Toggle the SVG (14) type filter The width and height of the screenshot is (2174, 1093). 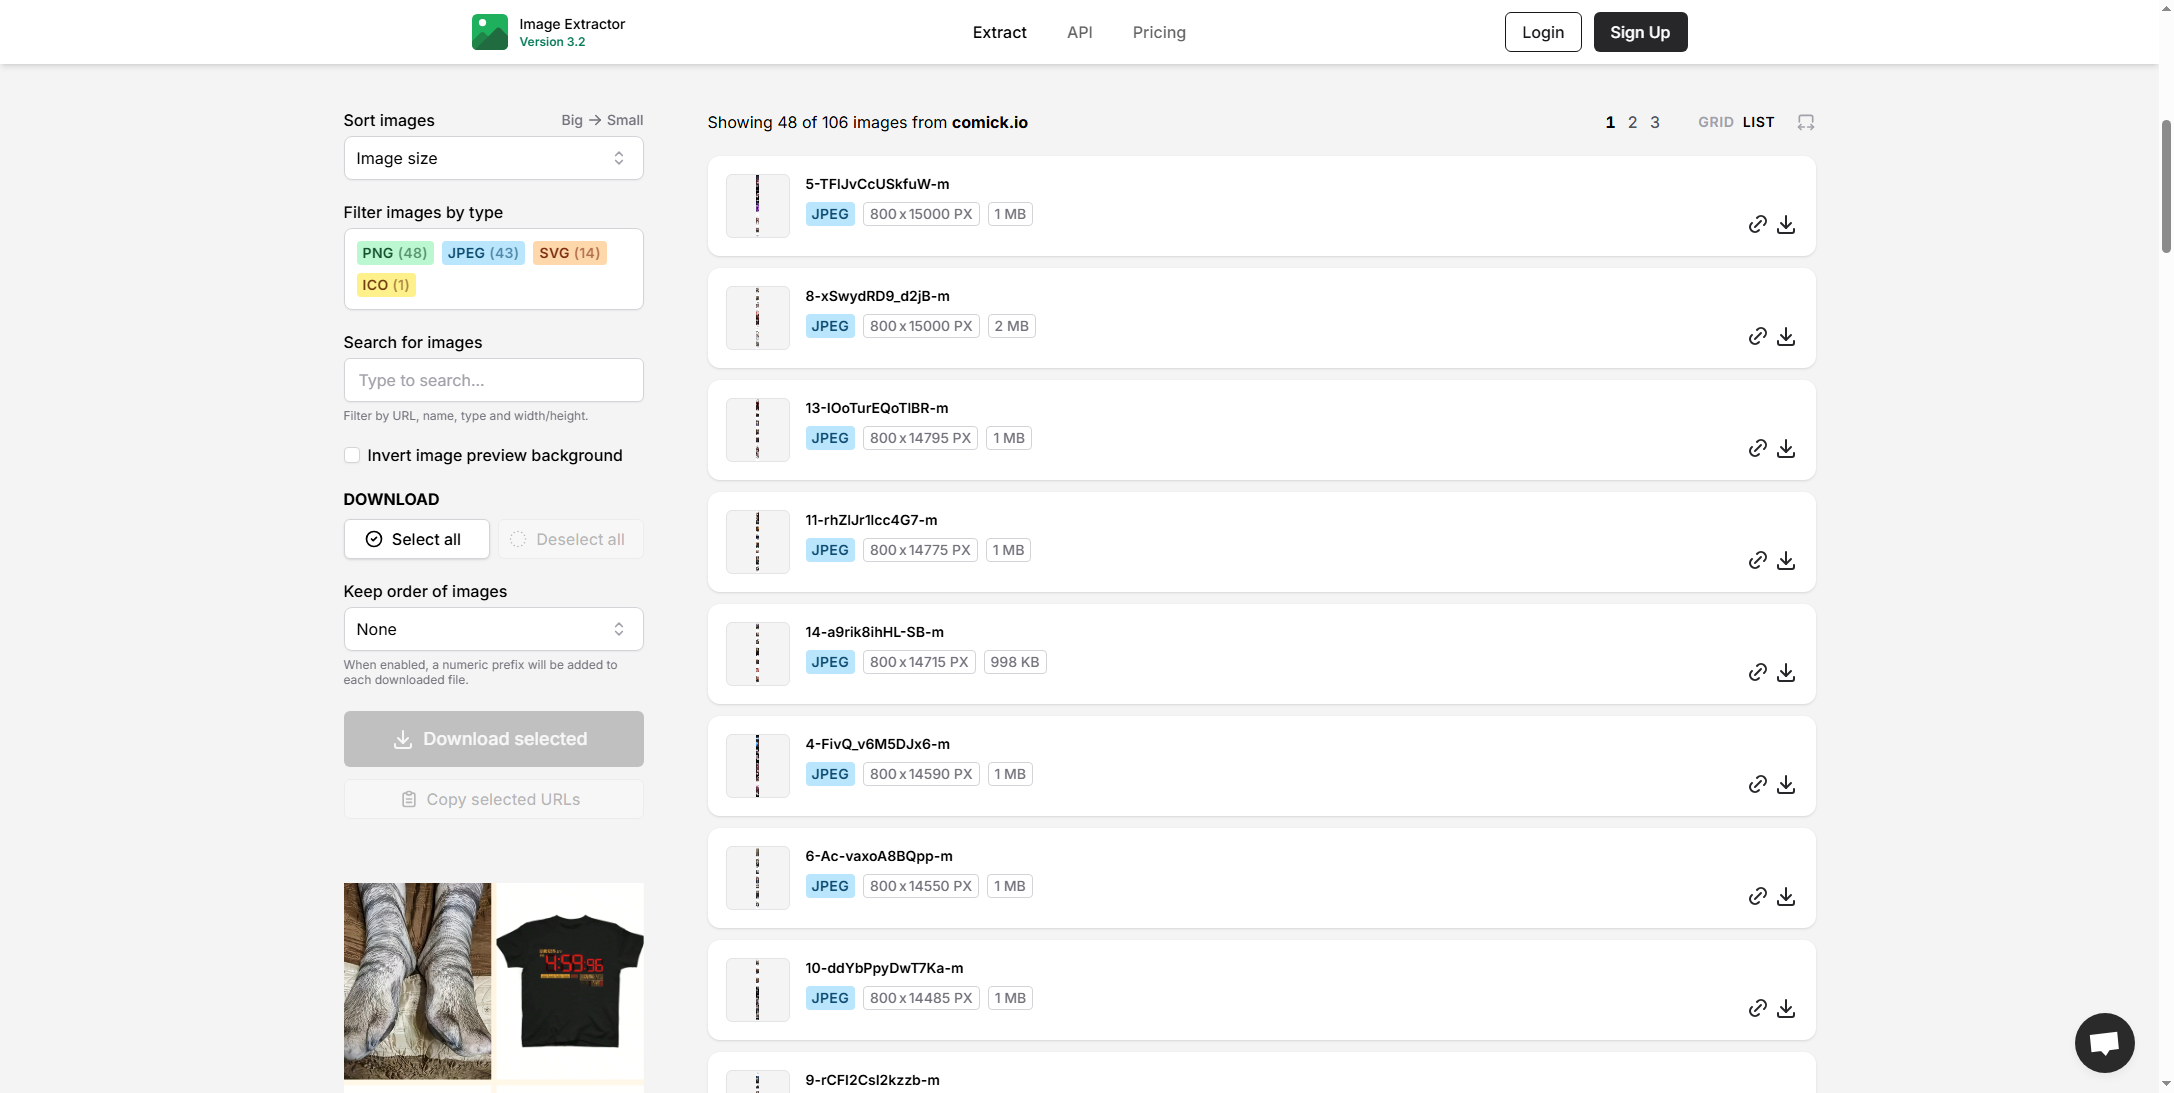click(x=570, y=253)
